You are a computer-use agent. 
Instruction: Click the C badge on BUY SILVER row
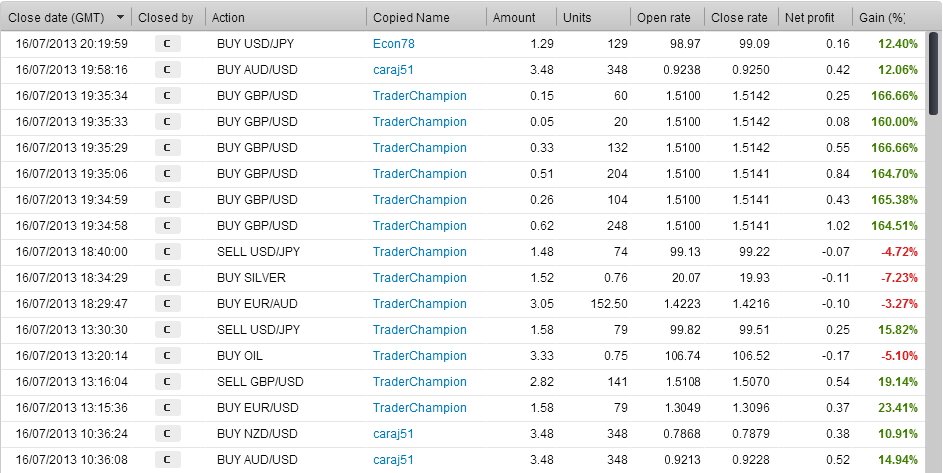pyautogui.click(x=167, y=278)
